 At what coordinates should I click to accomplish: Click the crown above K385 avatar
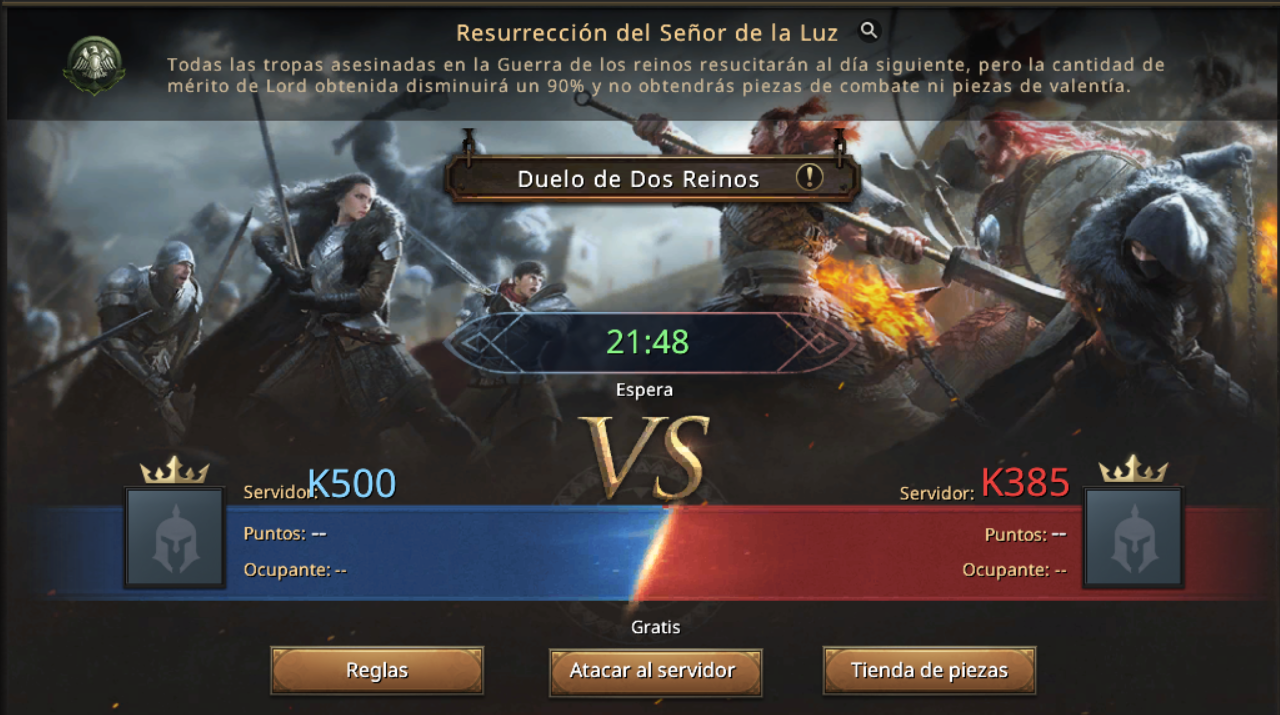[1133, 468]
